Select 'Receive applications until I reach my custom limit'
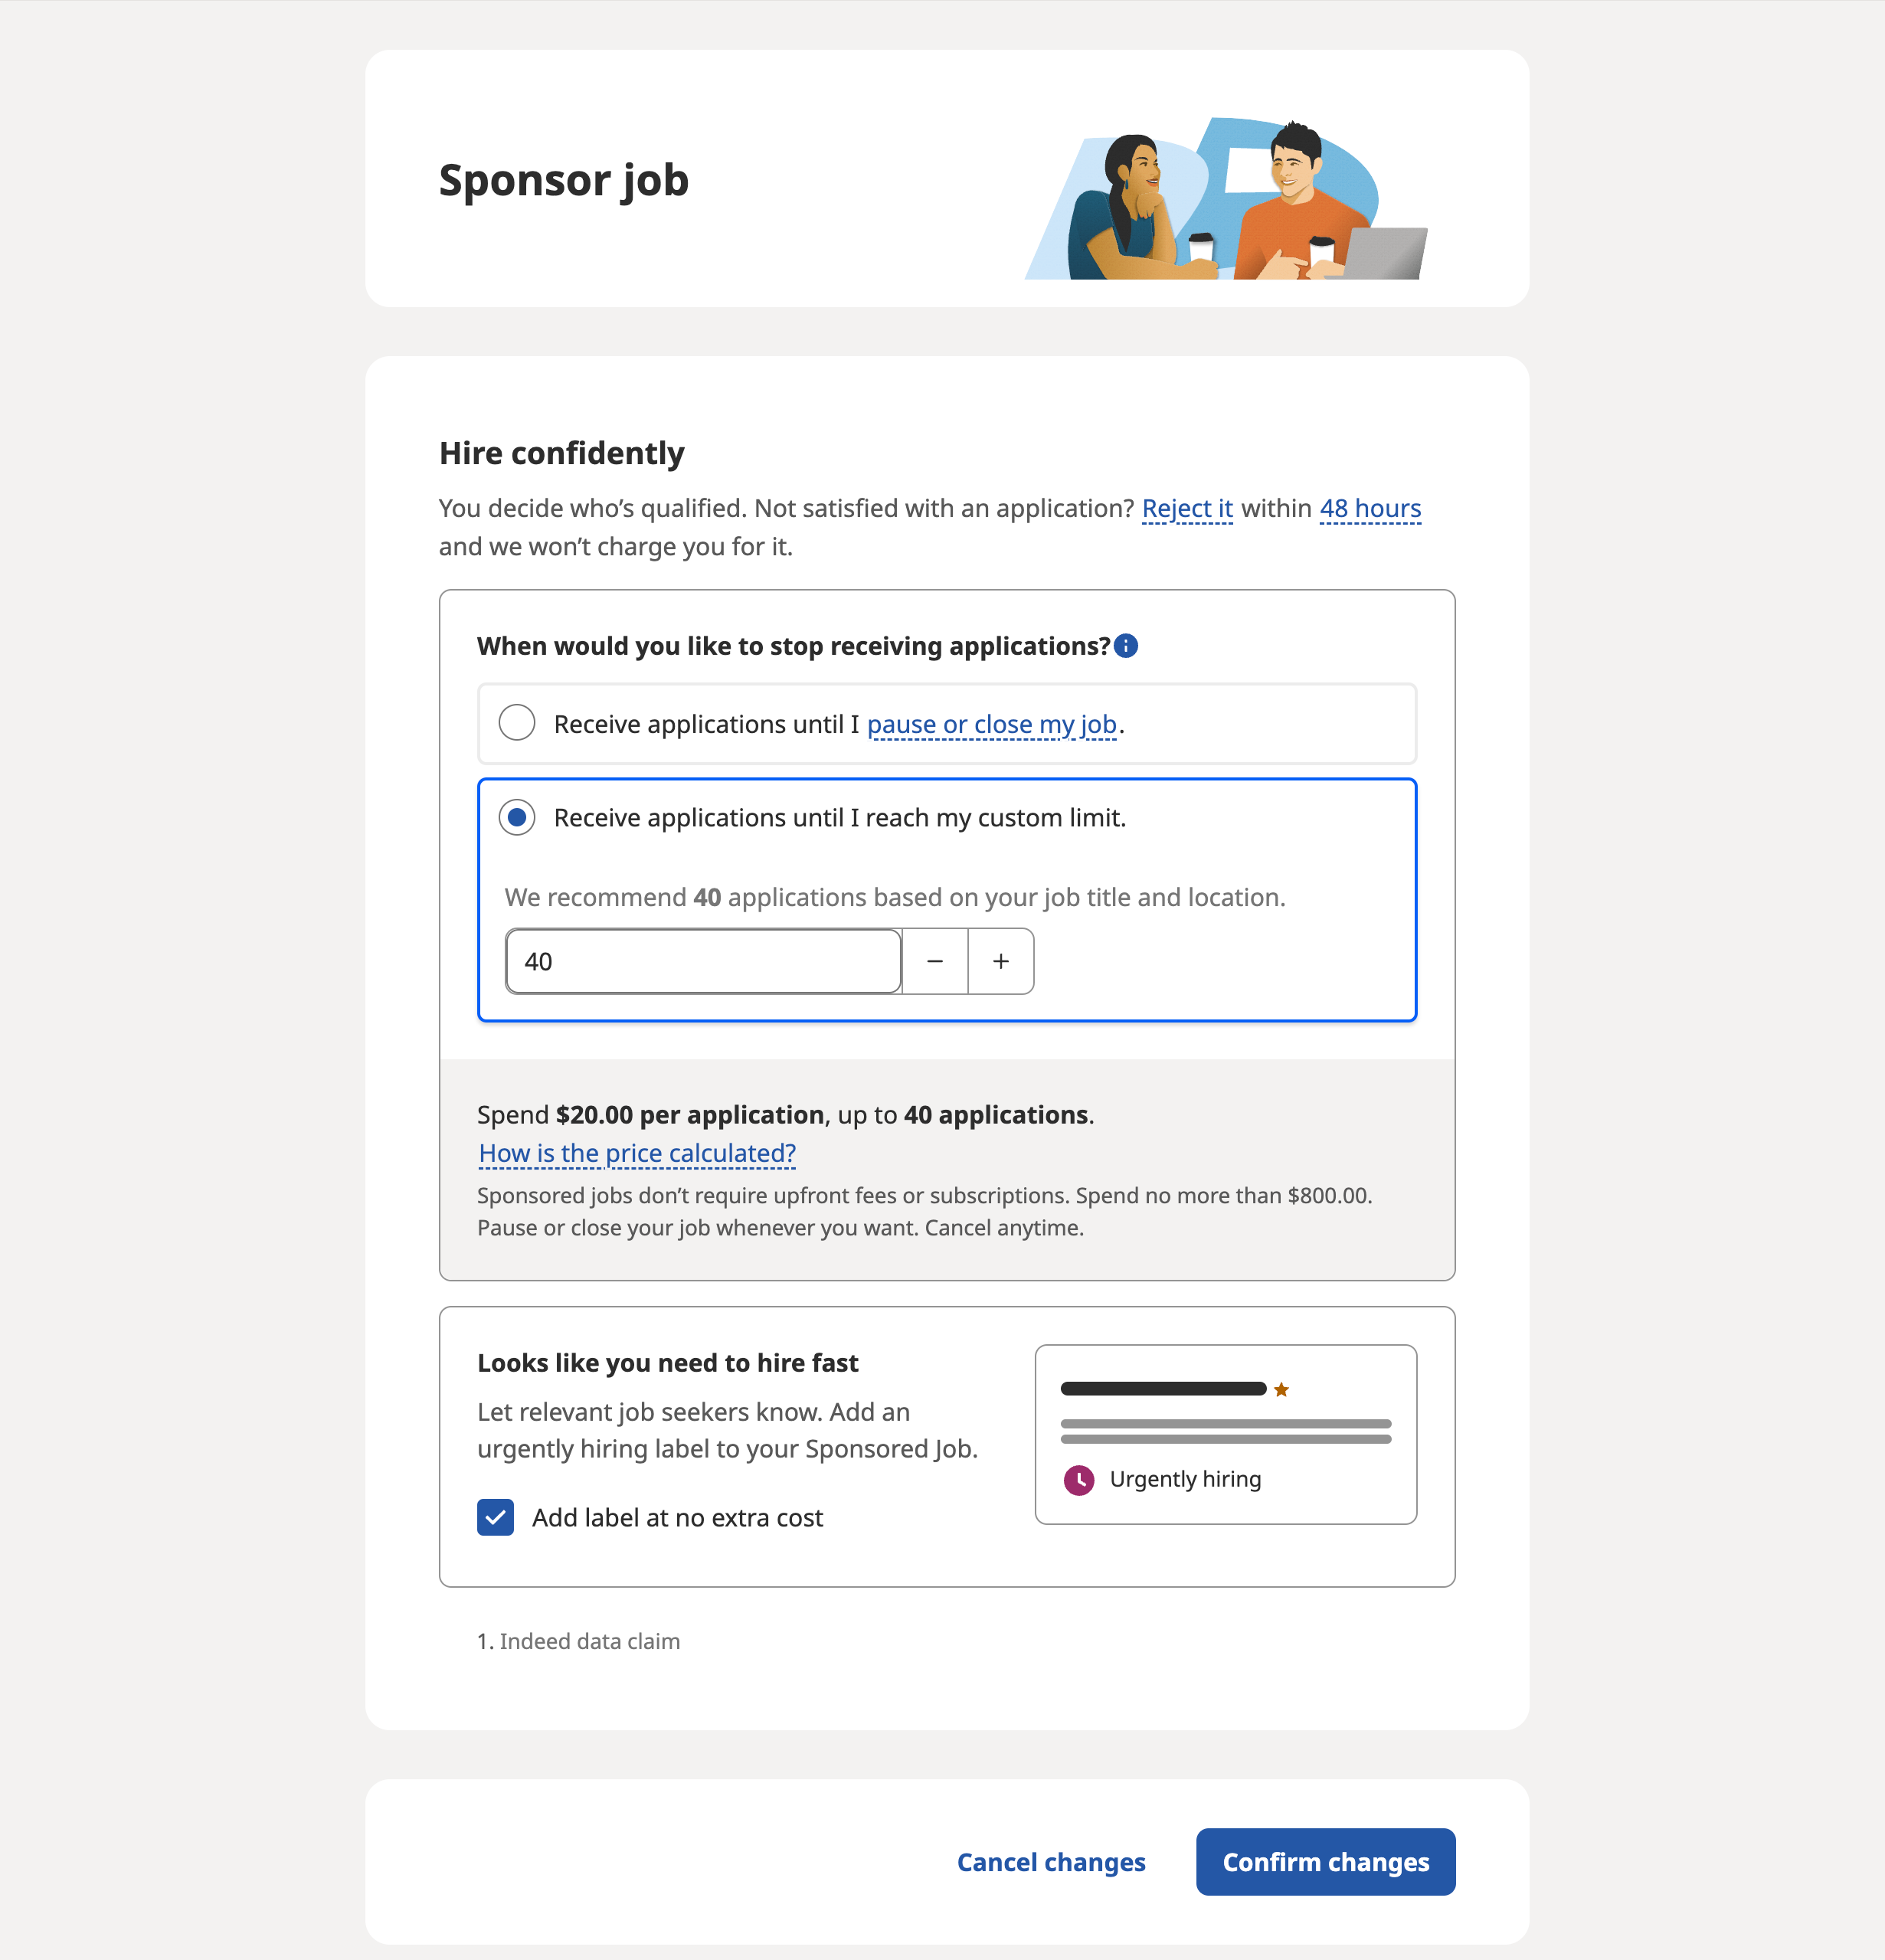Screen dimensions: 1885x1960 click(x=518, y=817)
